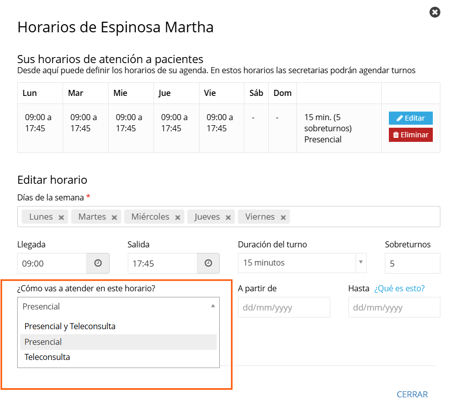Click the 15 min. (5 sobreturnos) Presencial cell
This screenshot has height=415, width=452.
[x=339, y=128]
